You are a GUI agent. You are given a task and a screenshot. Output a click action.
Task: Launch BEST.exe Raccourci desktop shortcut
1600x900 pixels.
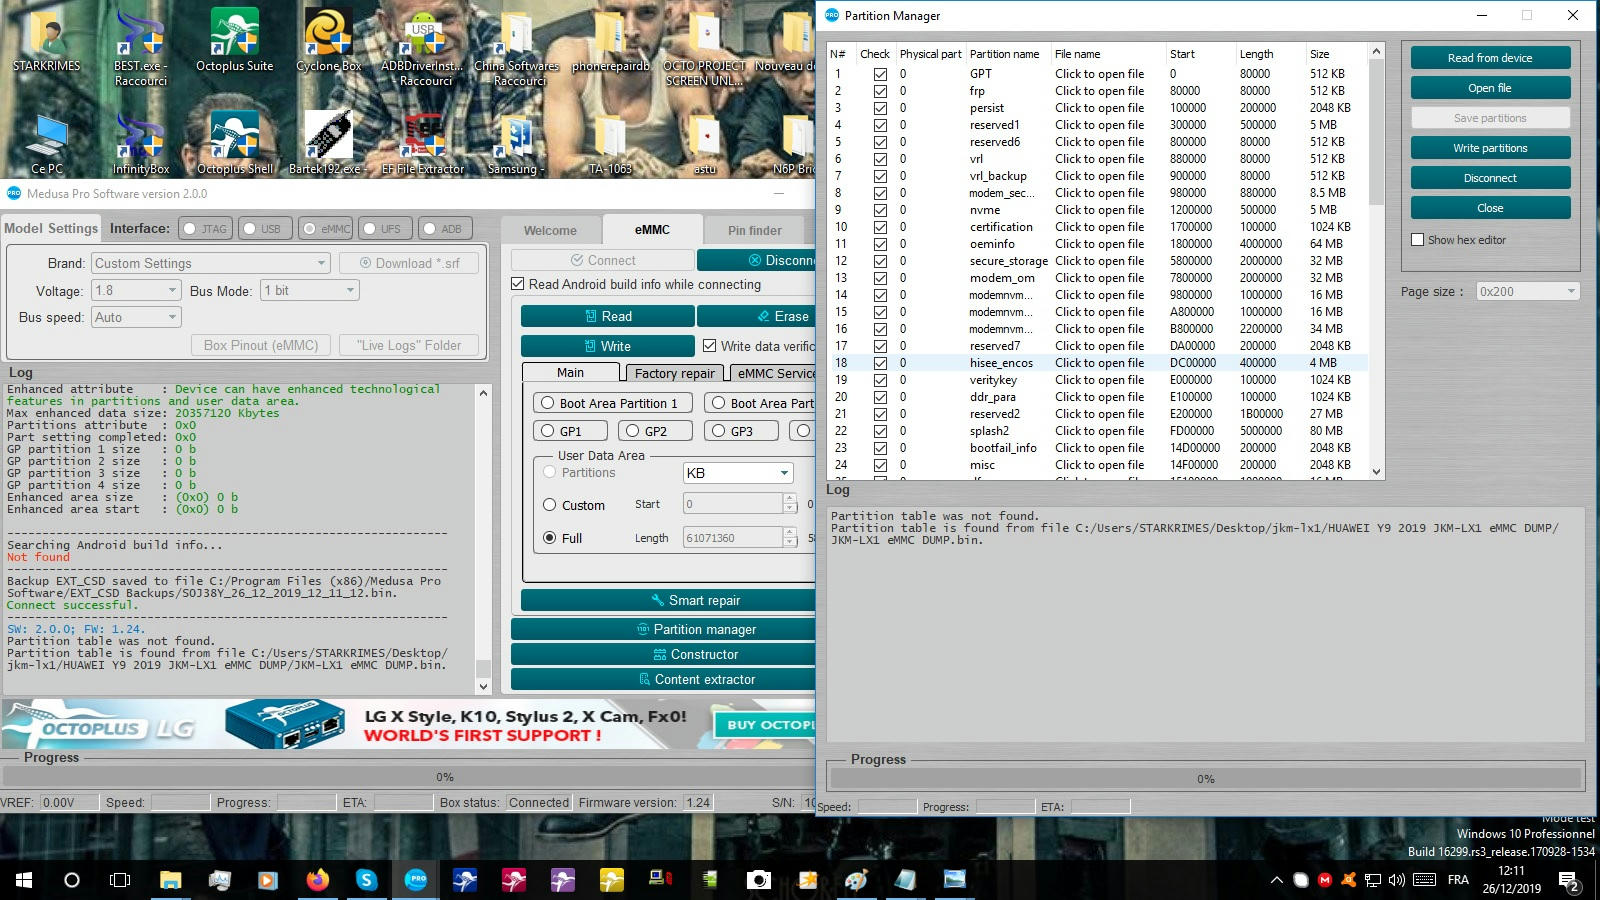pyautogui.click(x=140, y=48)
